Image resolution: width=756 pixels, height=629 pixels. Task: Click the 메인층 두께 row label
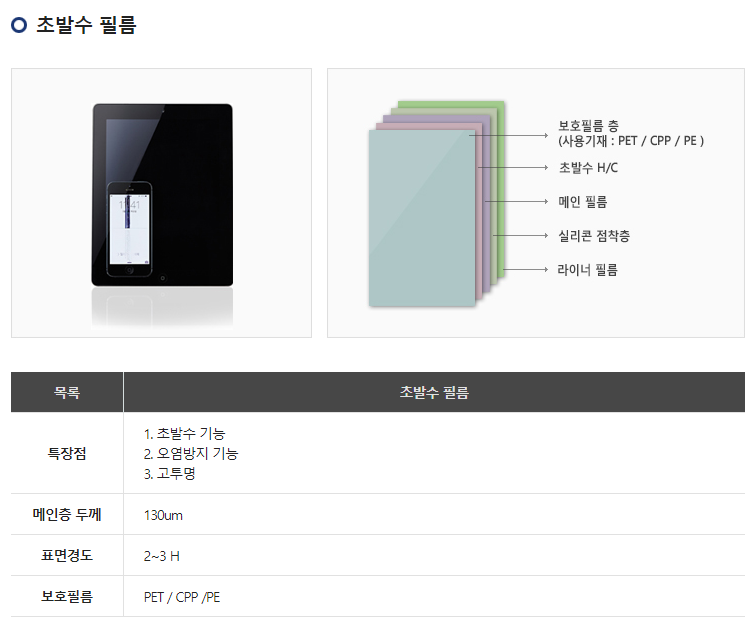pos(67,514)
